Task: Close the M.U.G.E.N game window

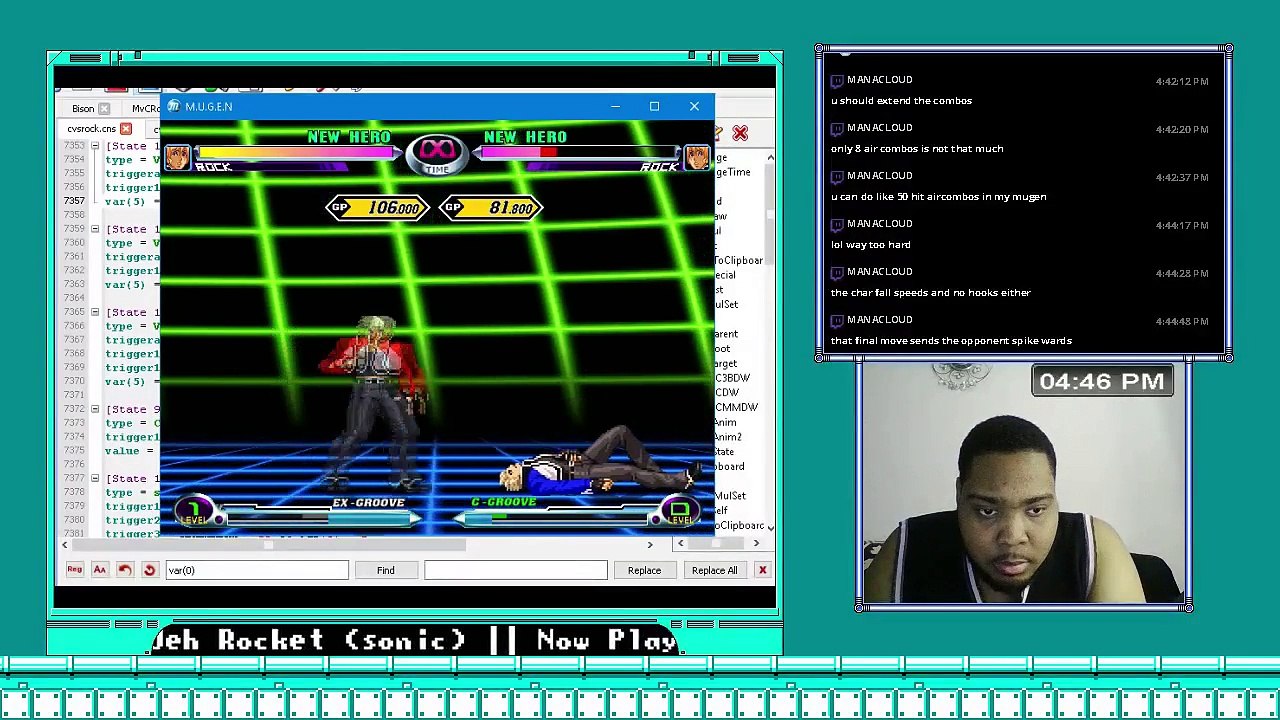Action: pos(694,106)
